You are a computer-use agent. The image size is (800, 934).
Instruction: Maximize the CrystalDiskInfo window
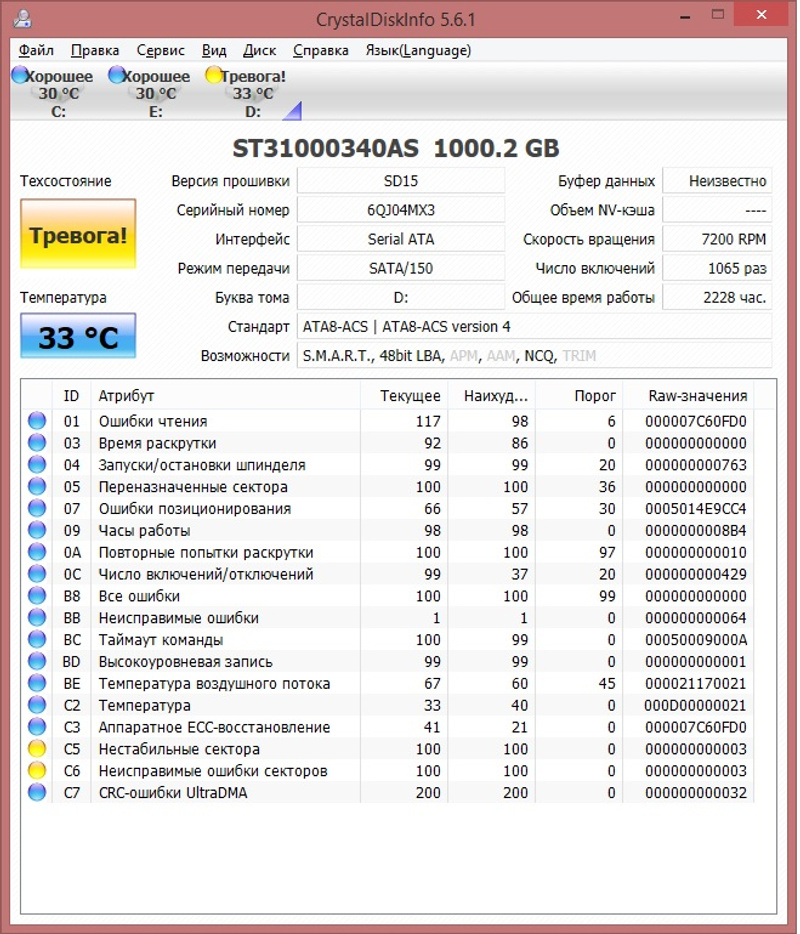718,15
